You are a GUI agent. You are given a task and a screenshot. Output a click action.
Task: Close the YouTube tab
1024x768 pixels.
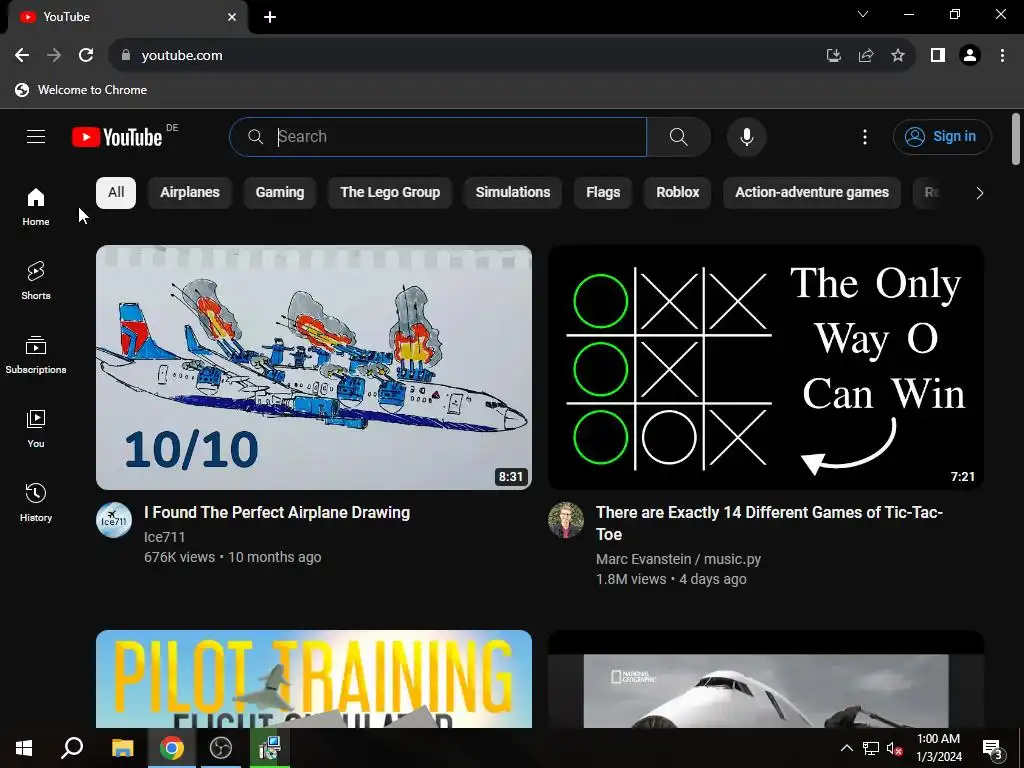click(232, 17)
